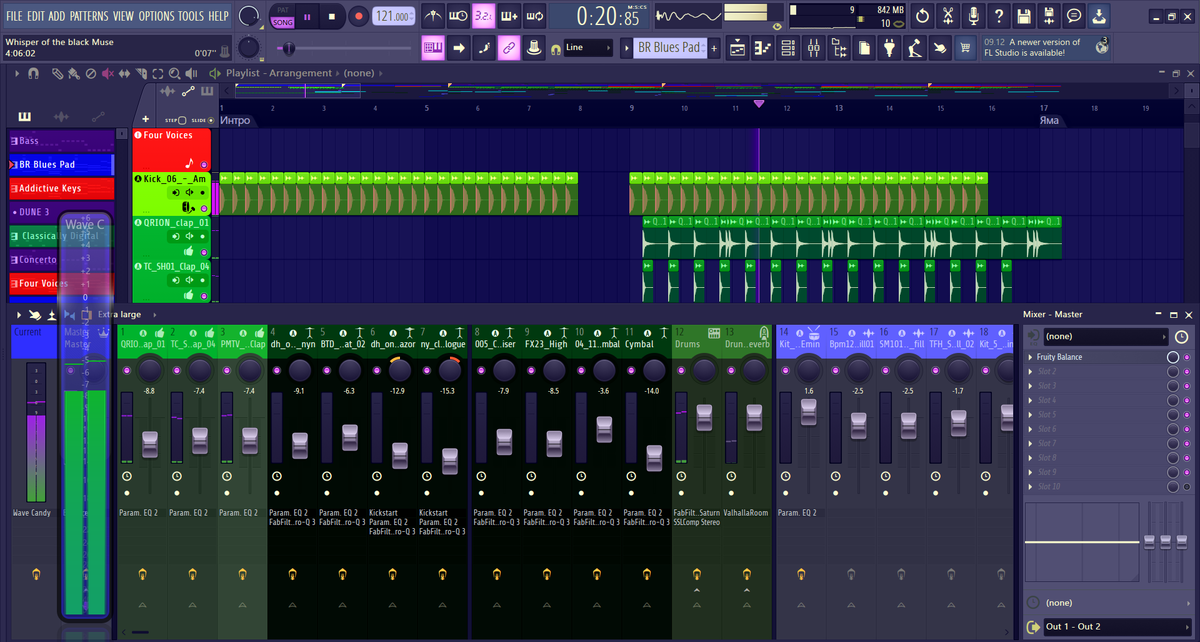Open the OPTIONS menu
Screen dimensions: 1200x642
(156, 16)
